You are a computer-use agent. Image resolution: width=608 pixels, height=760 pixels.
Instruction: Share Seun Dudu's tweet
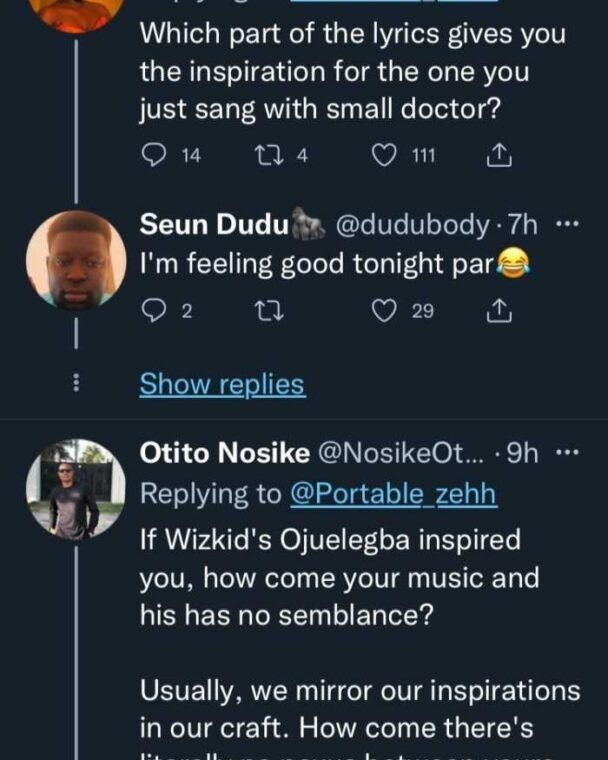[x=498, y=312]
